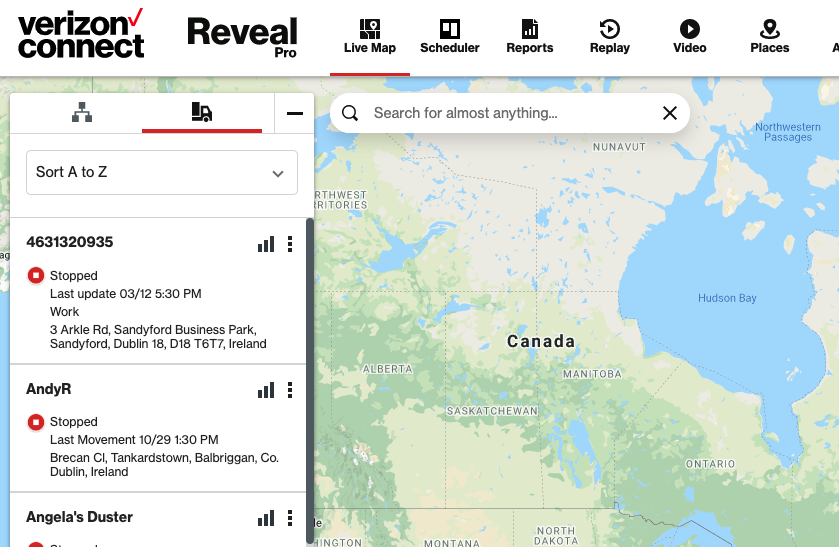
Task: Click the Ontario label on the map
Action: 711,464
